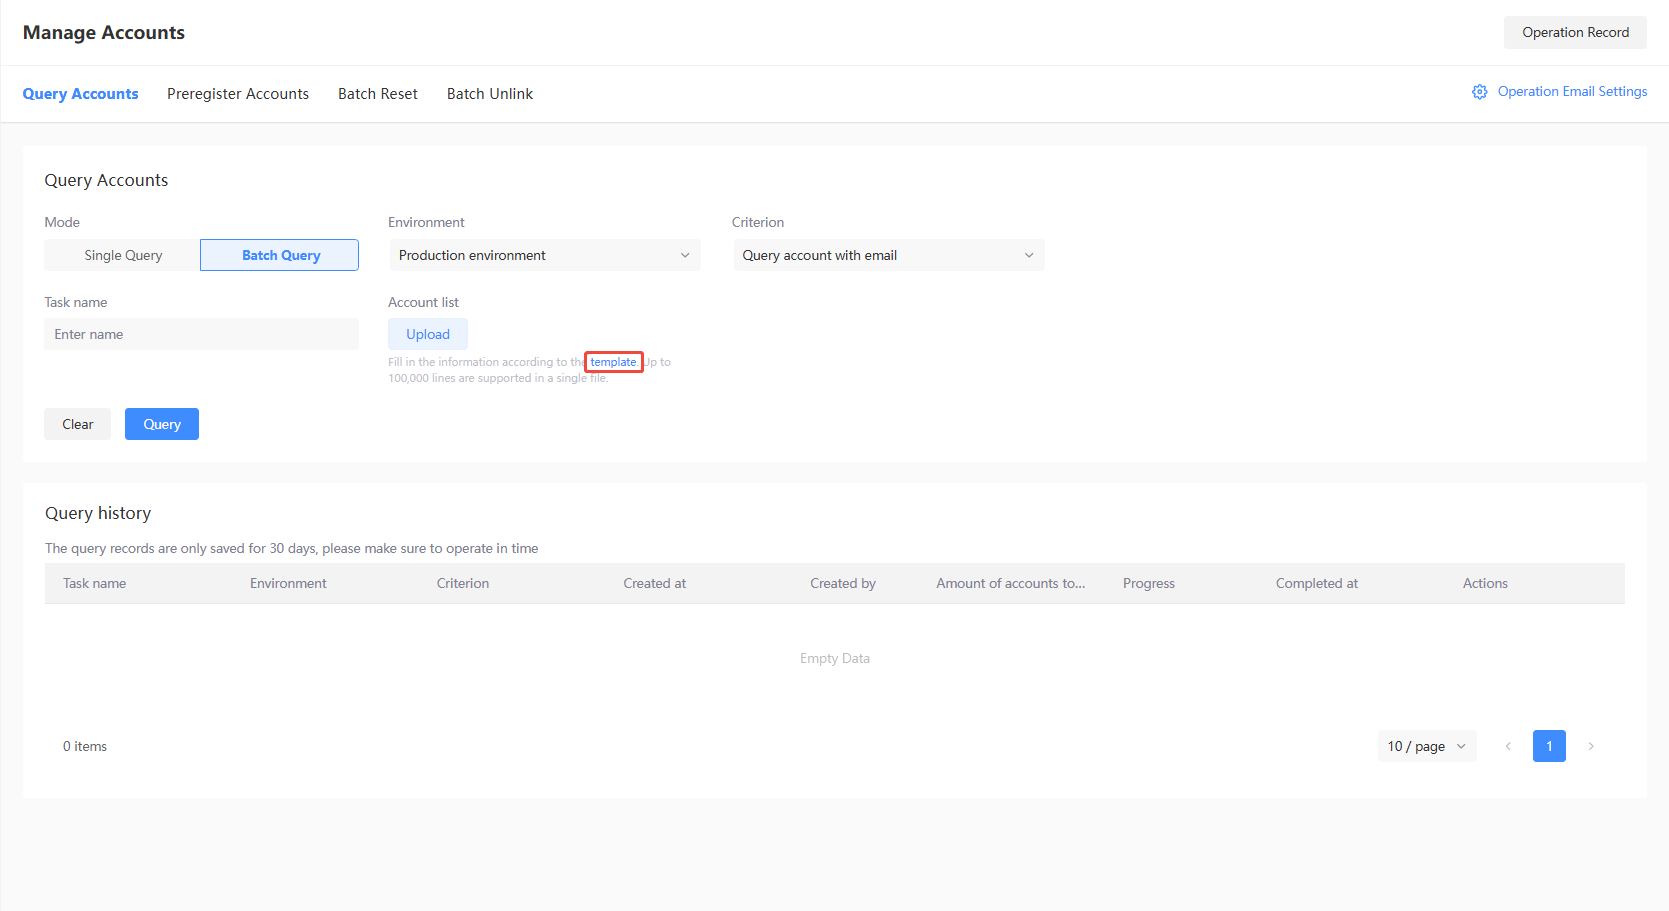This screenshot has width=1669, height=911.
Task: Click the Upload button for account list
Action: click(x=427, y=334)
